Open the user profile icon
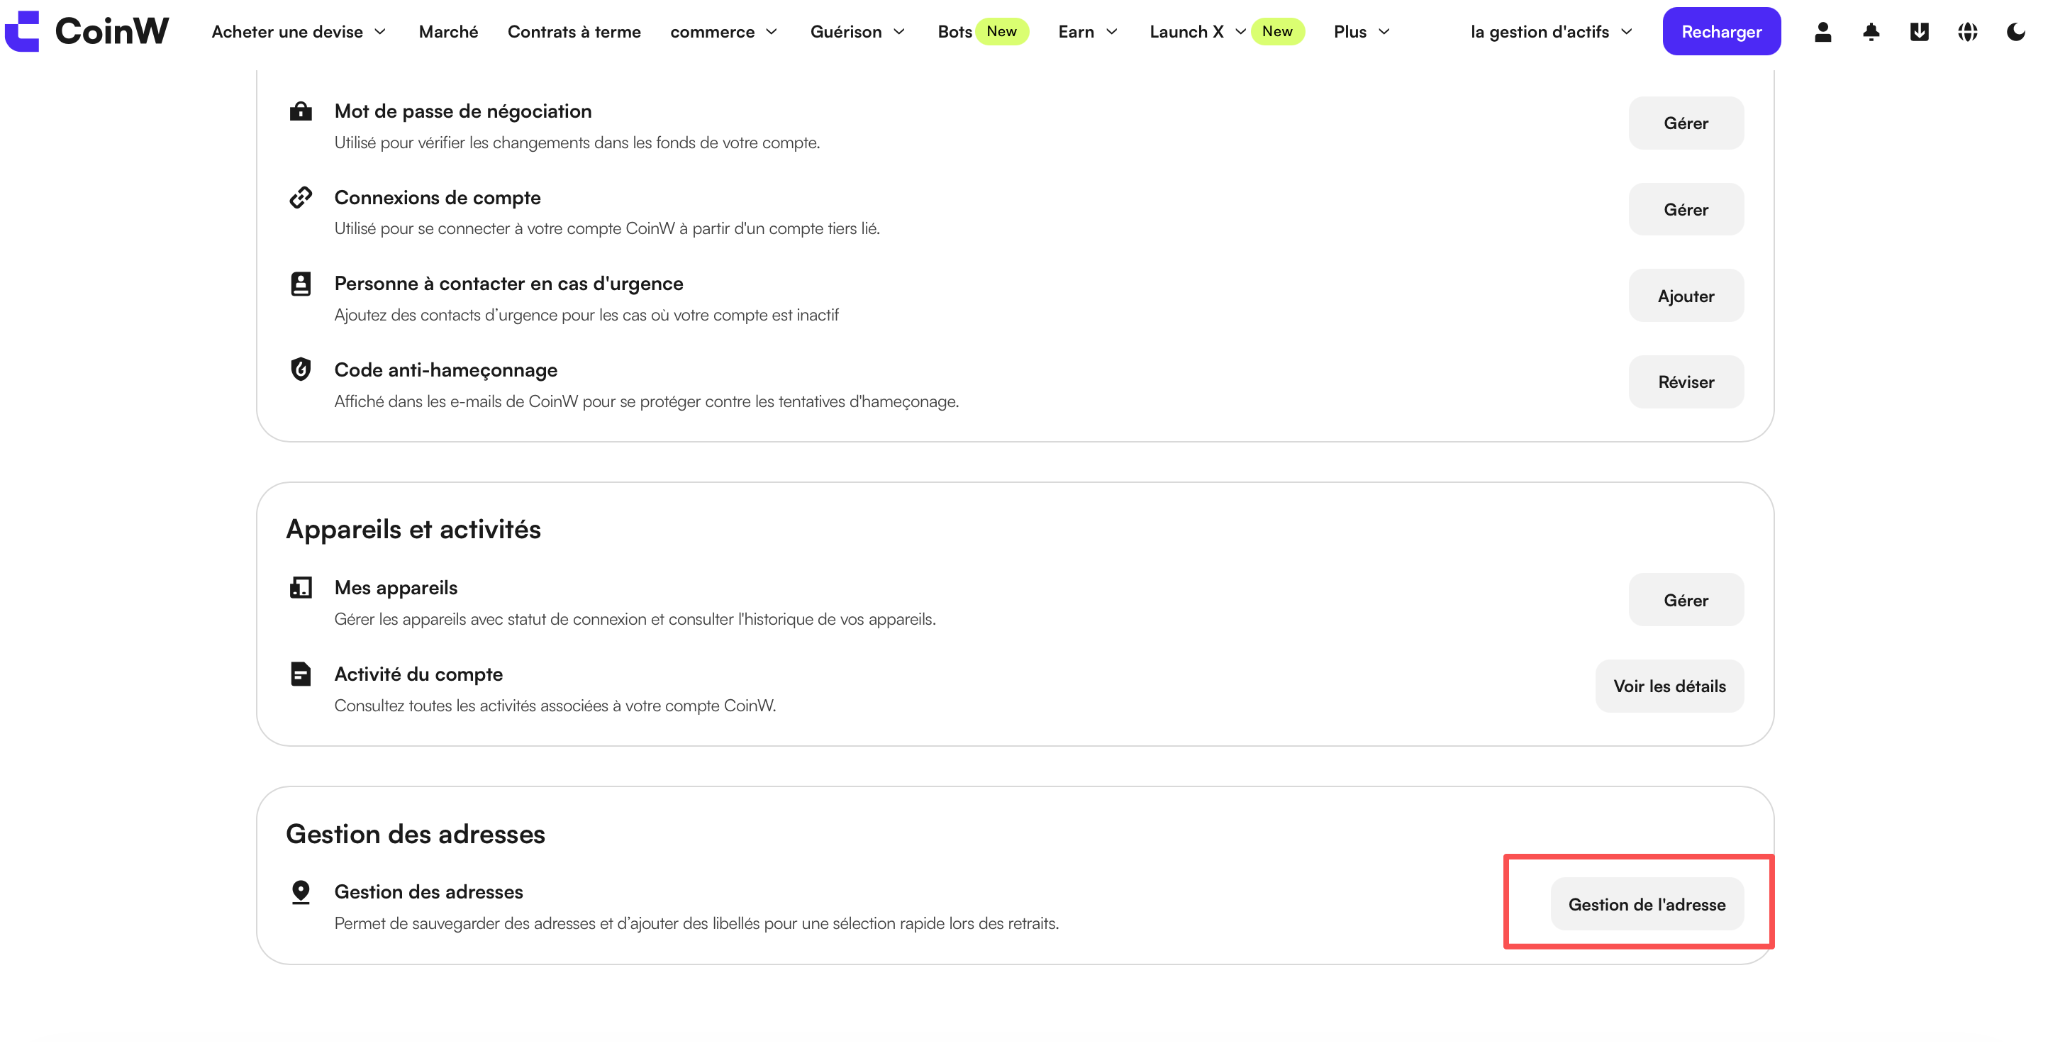Viewport: 2048px width, 1042px height. (x=1823, y=32)
